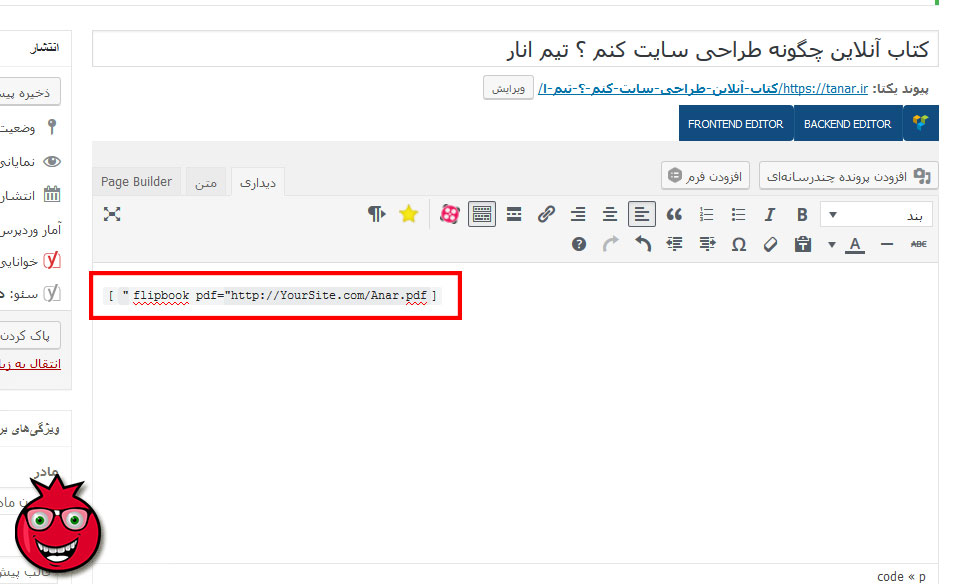The image size is (956, 584).
Task: Click the yellow star shortcode icon
Action: (x=408, y=214)
